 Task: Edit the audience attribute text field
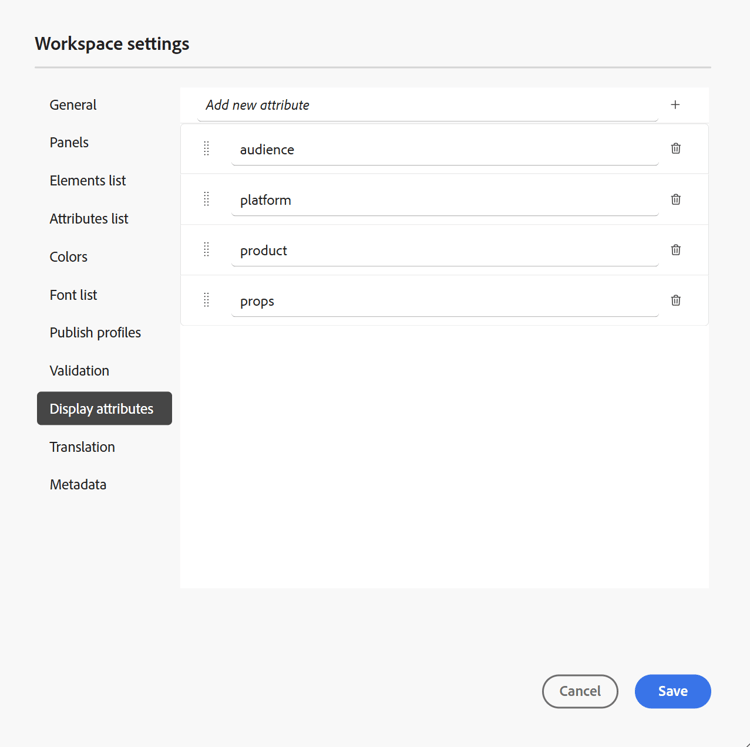click(444, 150)
